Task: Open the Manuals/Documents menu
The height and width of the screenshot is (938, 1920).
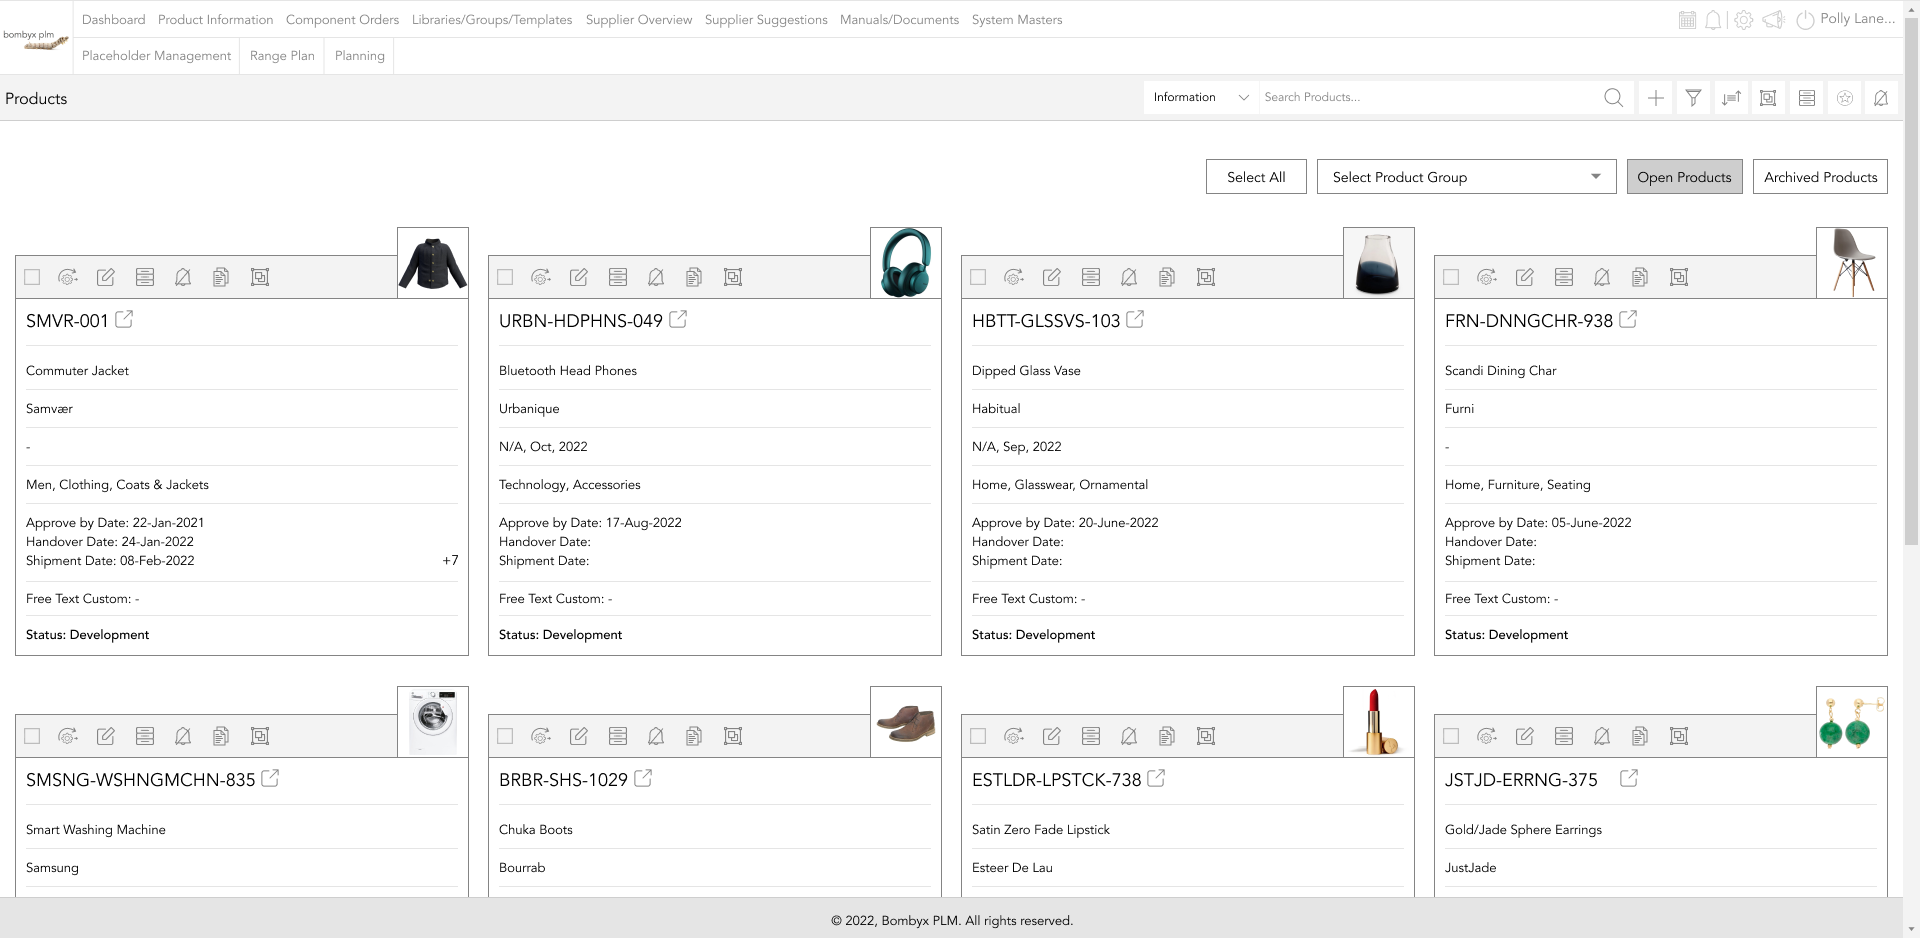Action: coord(899,19)
